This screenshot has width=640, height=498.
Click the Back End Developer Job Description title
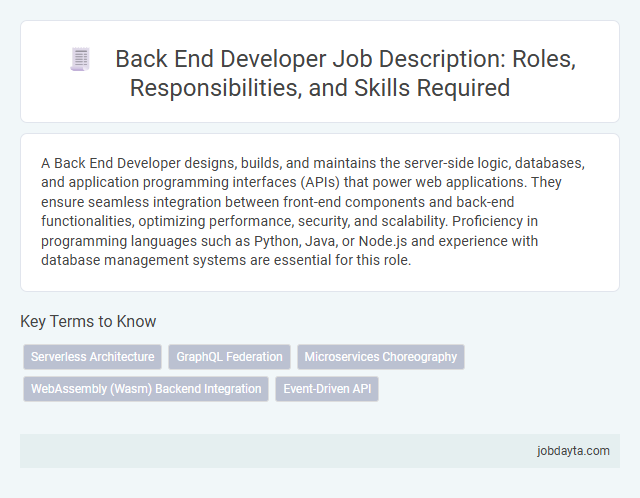345,73
